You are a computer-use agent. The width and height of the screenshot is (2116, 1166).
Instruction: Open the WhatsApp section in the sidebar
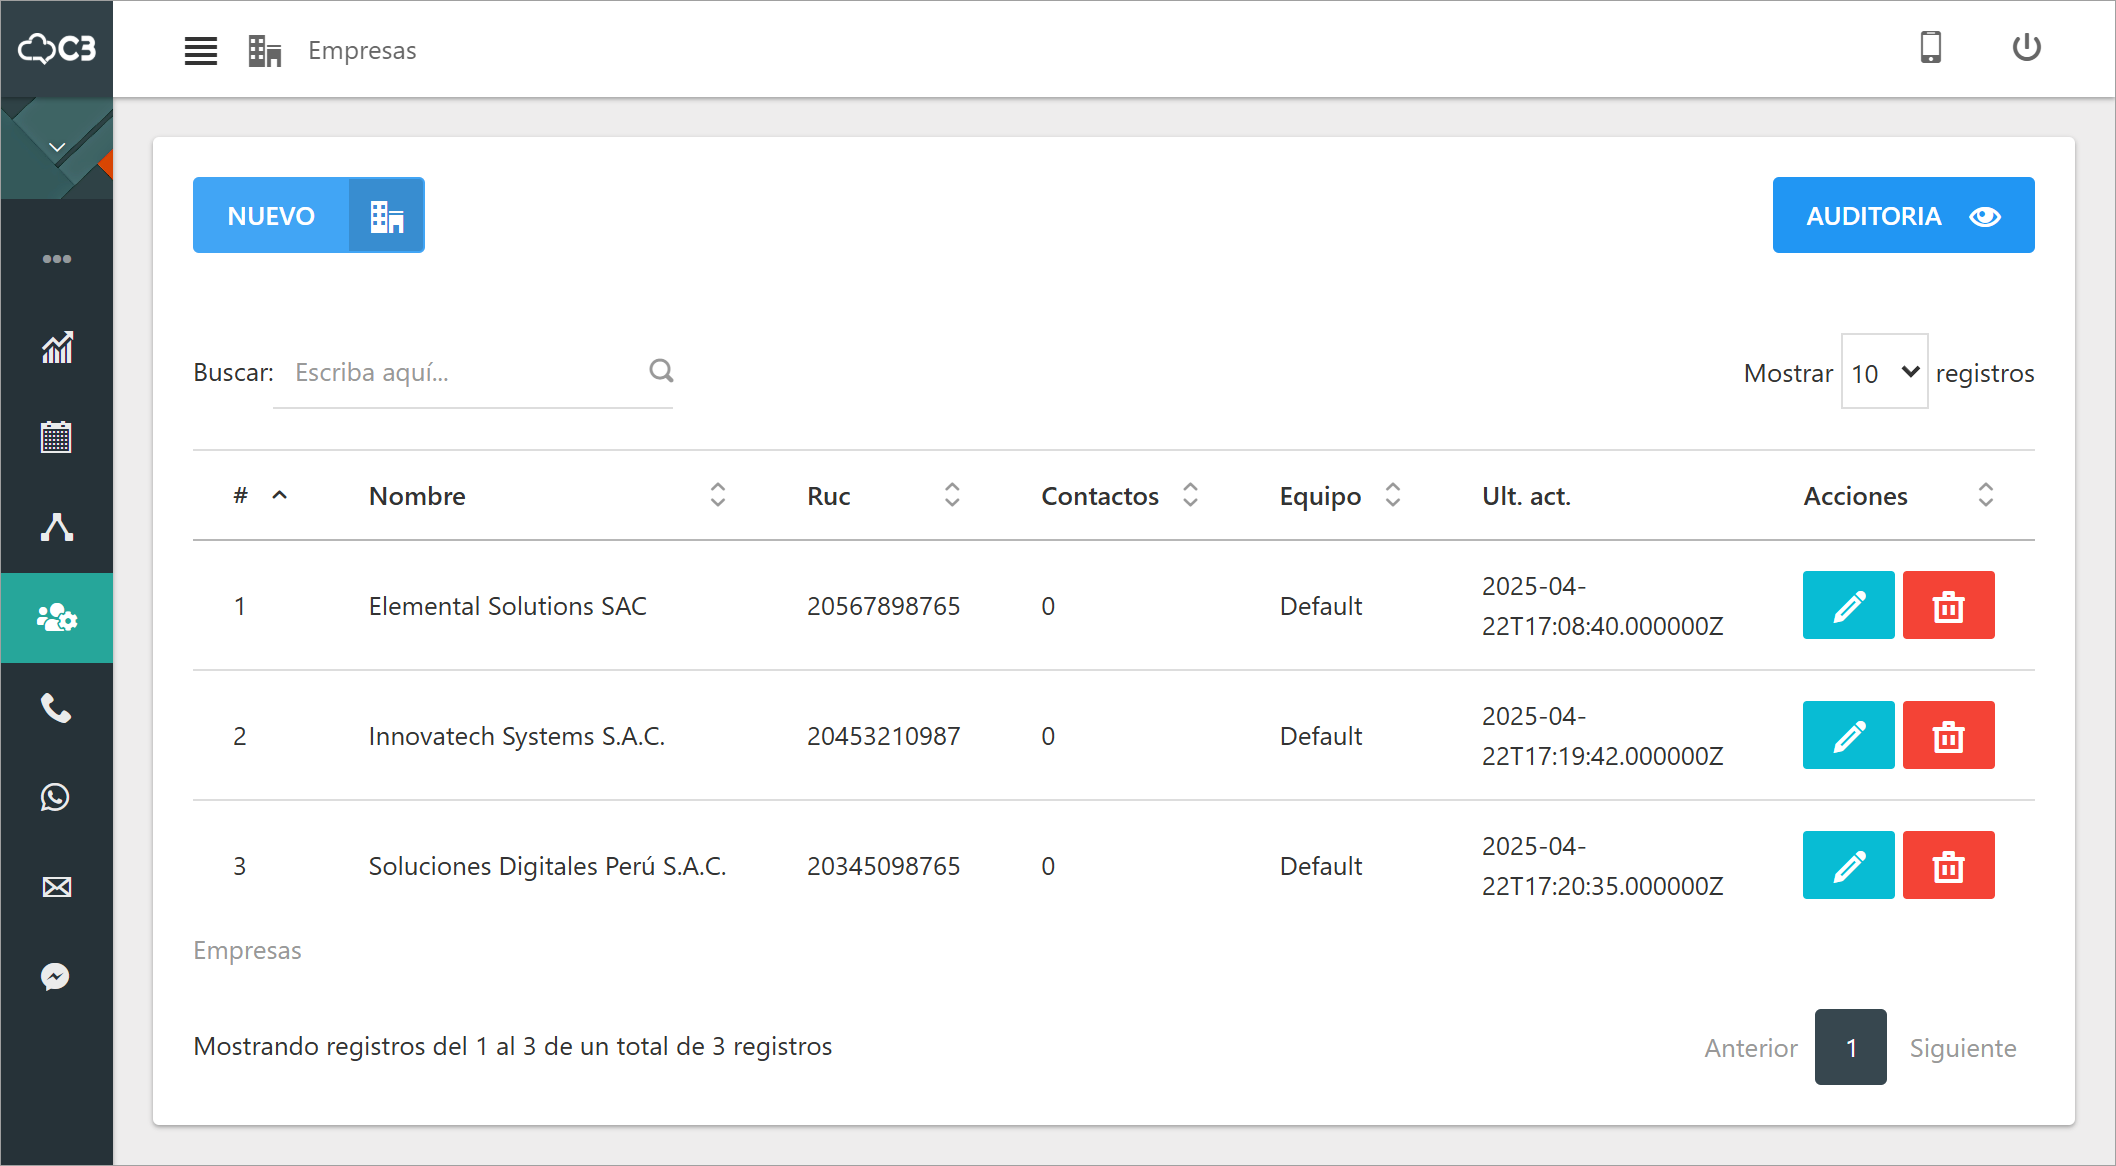pos(56,797)
